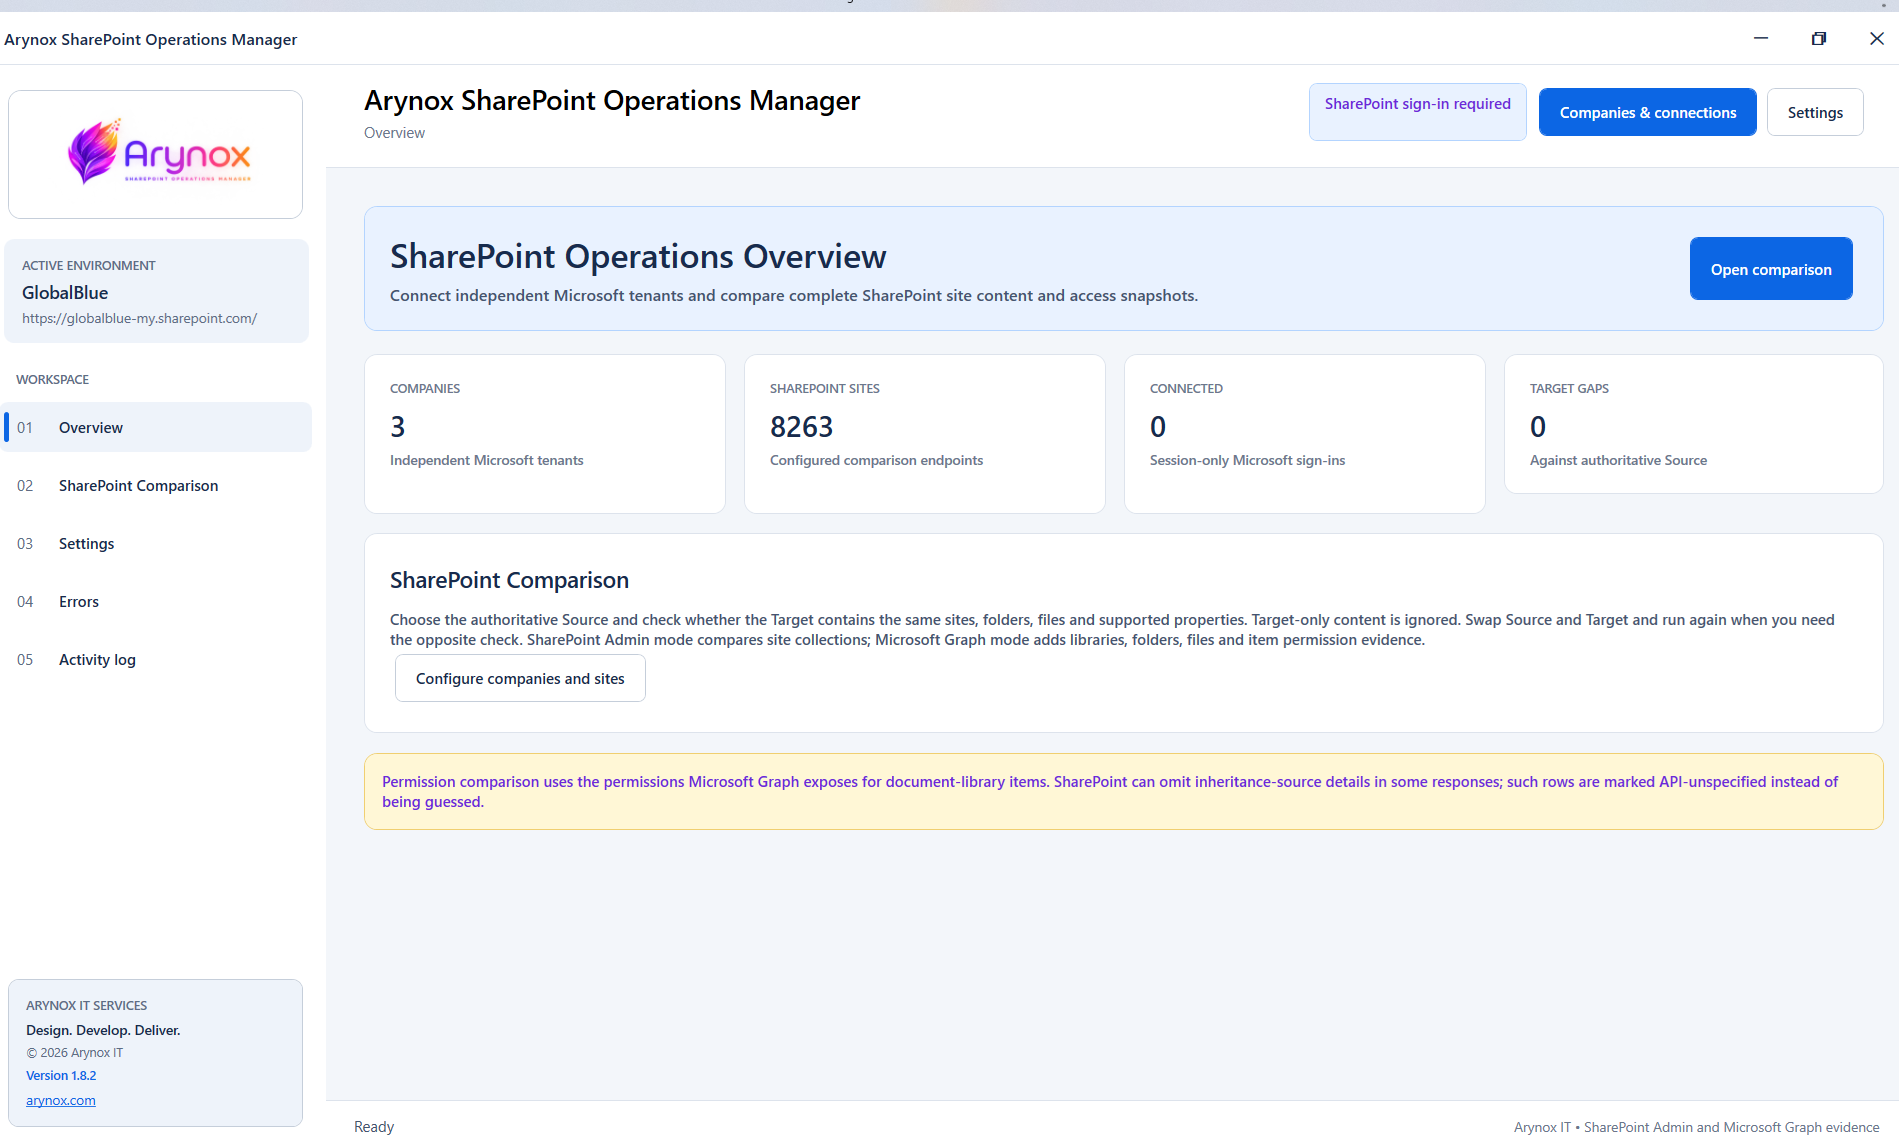This screenshot has width=1899, height=1148.
Task: Select the Companies card showing 3
Action: coord(544,433)
